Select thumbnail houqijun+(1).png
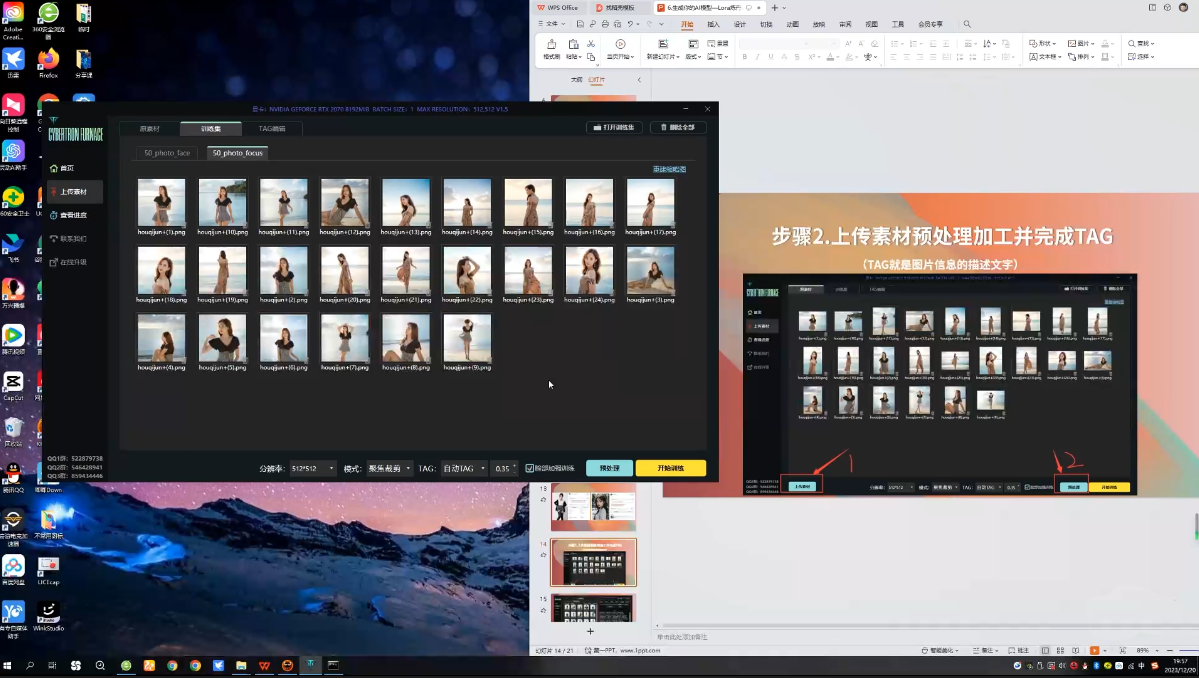 point(161,207)
